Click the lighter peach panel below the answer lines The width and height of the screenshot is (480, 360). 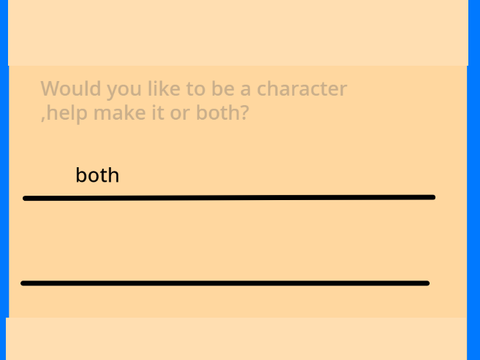coord(236,339)
